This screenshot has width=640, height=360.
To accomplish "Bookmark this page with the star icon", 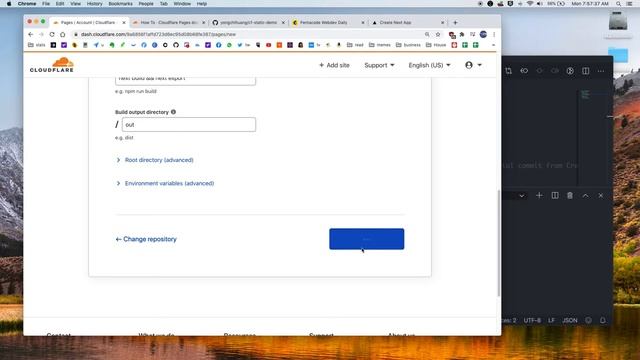I will point(438,34).
